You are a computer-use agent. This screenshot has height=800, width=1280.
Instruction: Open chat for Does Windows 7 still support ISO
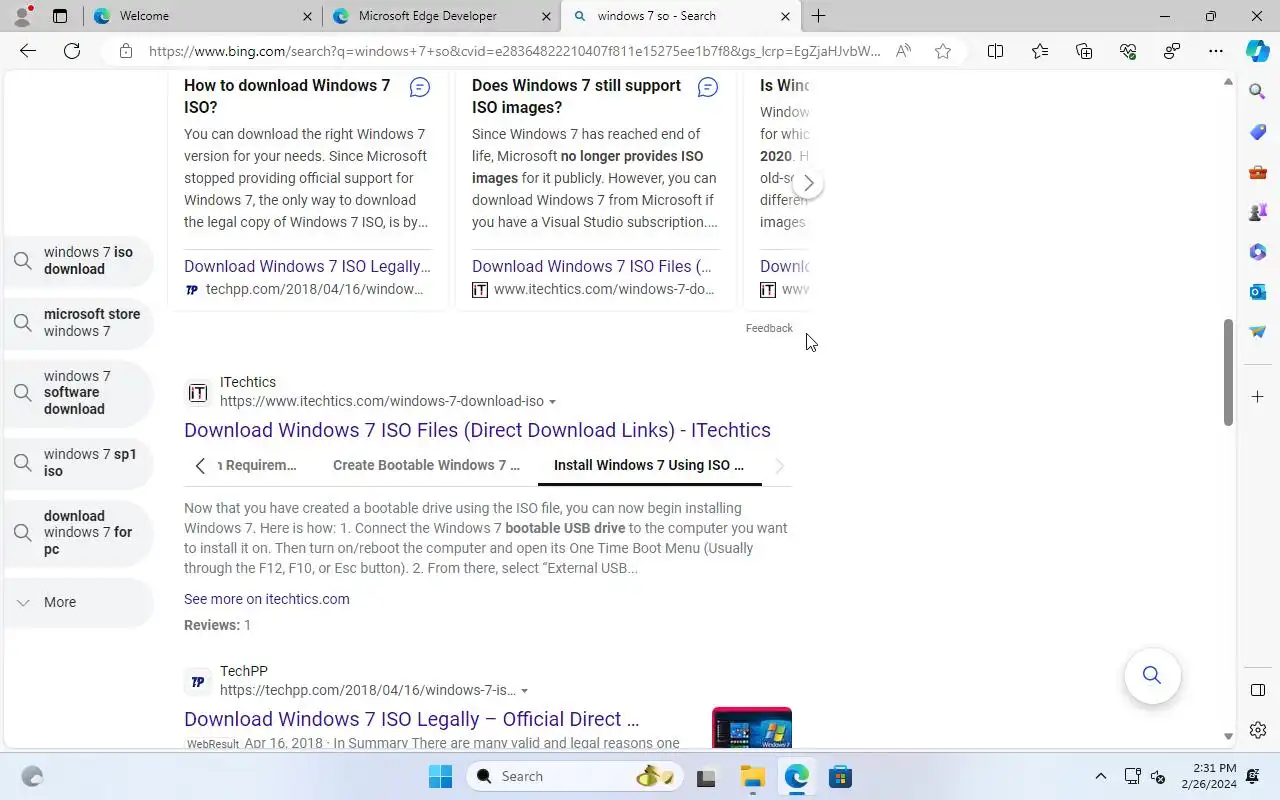708,88
